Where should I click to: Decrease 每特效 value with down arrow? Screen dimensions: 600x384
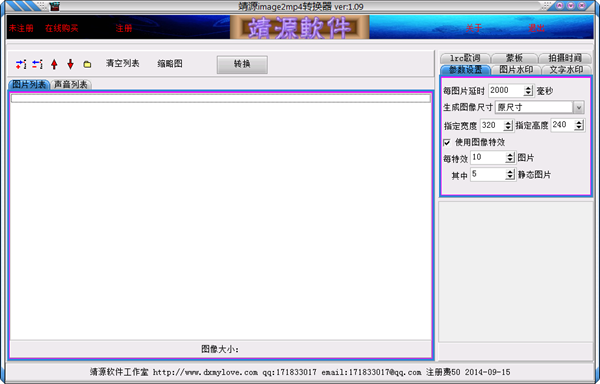pyautogui.click(x=510, y=160)
